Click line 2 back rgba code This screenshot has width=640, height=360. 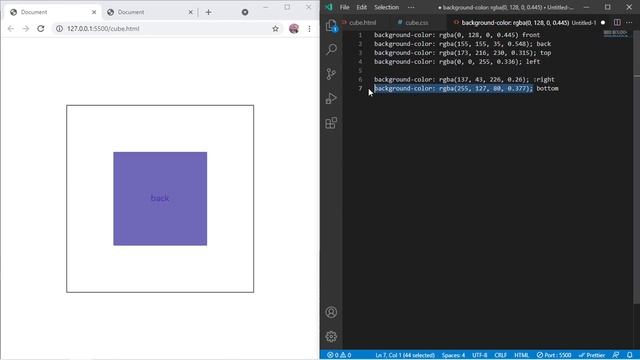(x=462, y=44)
